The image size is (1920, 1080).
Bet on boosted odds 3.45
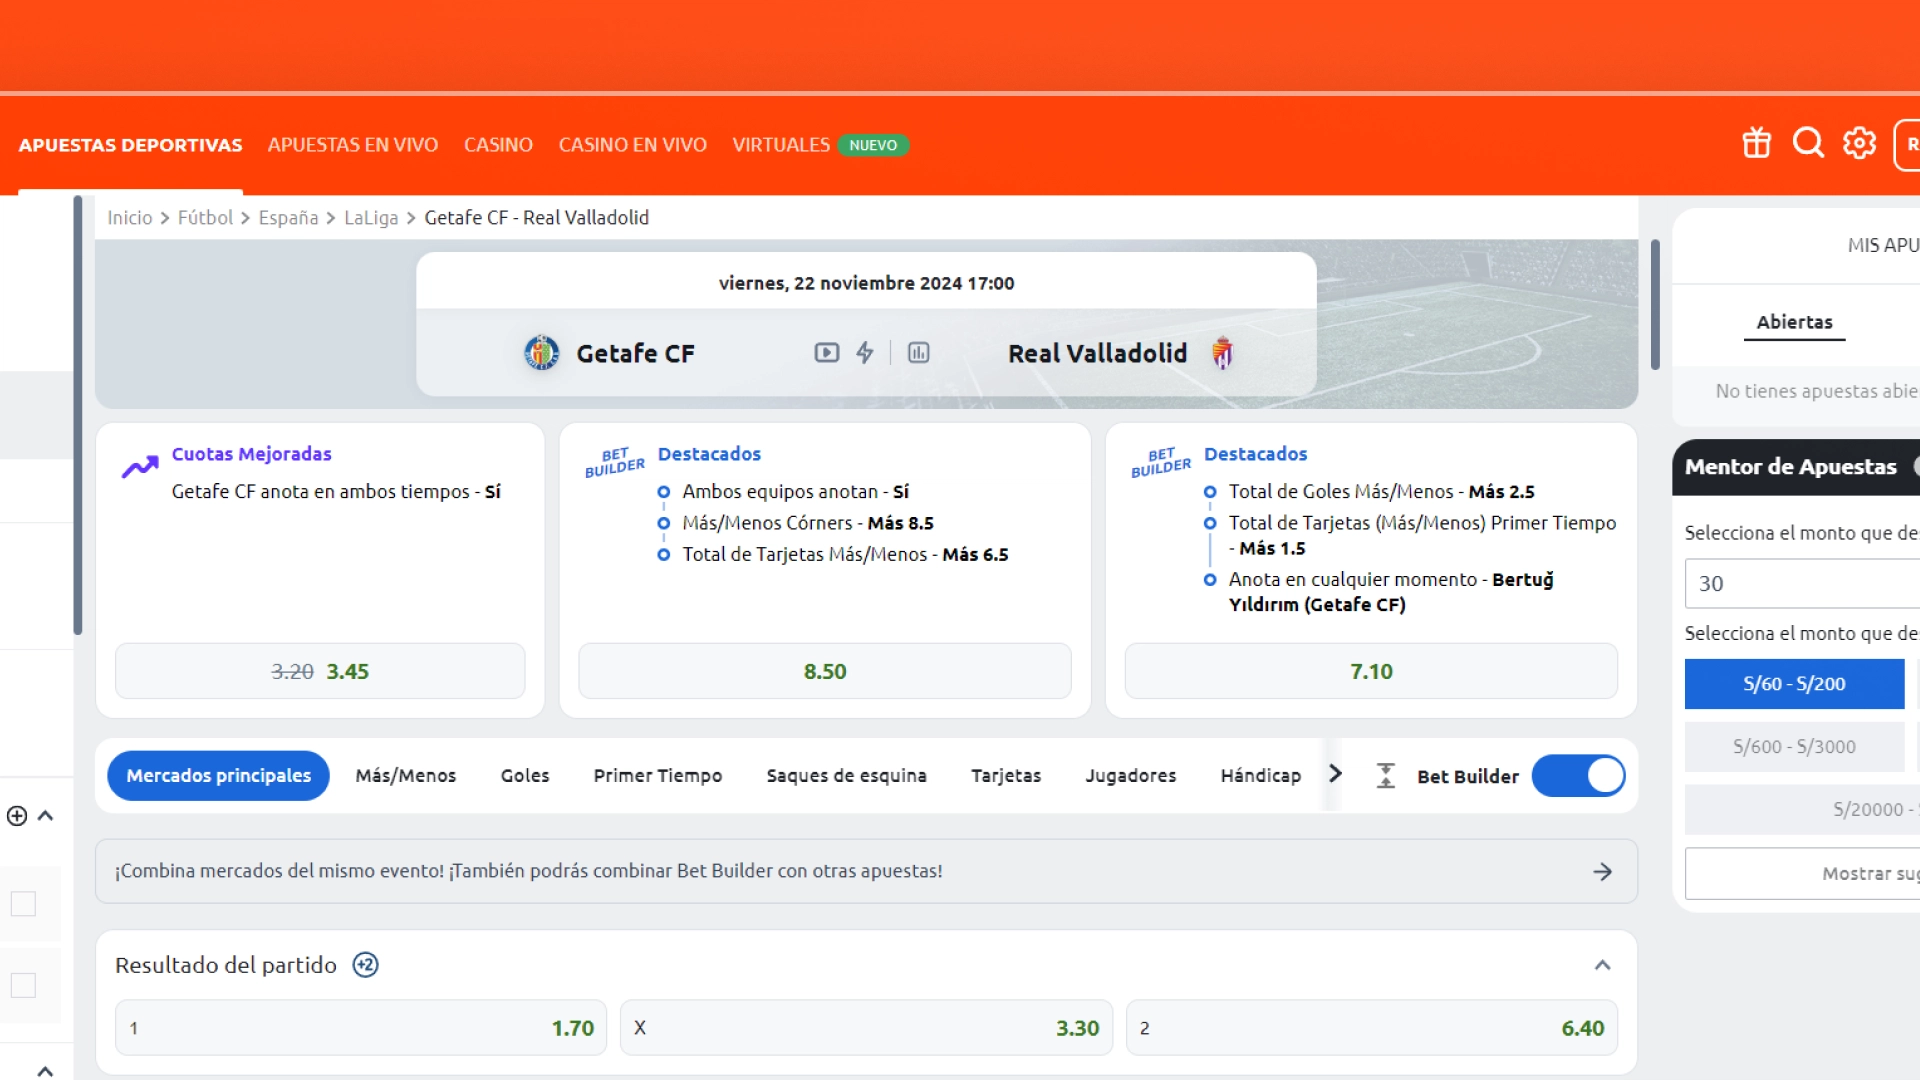point(320,671)
